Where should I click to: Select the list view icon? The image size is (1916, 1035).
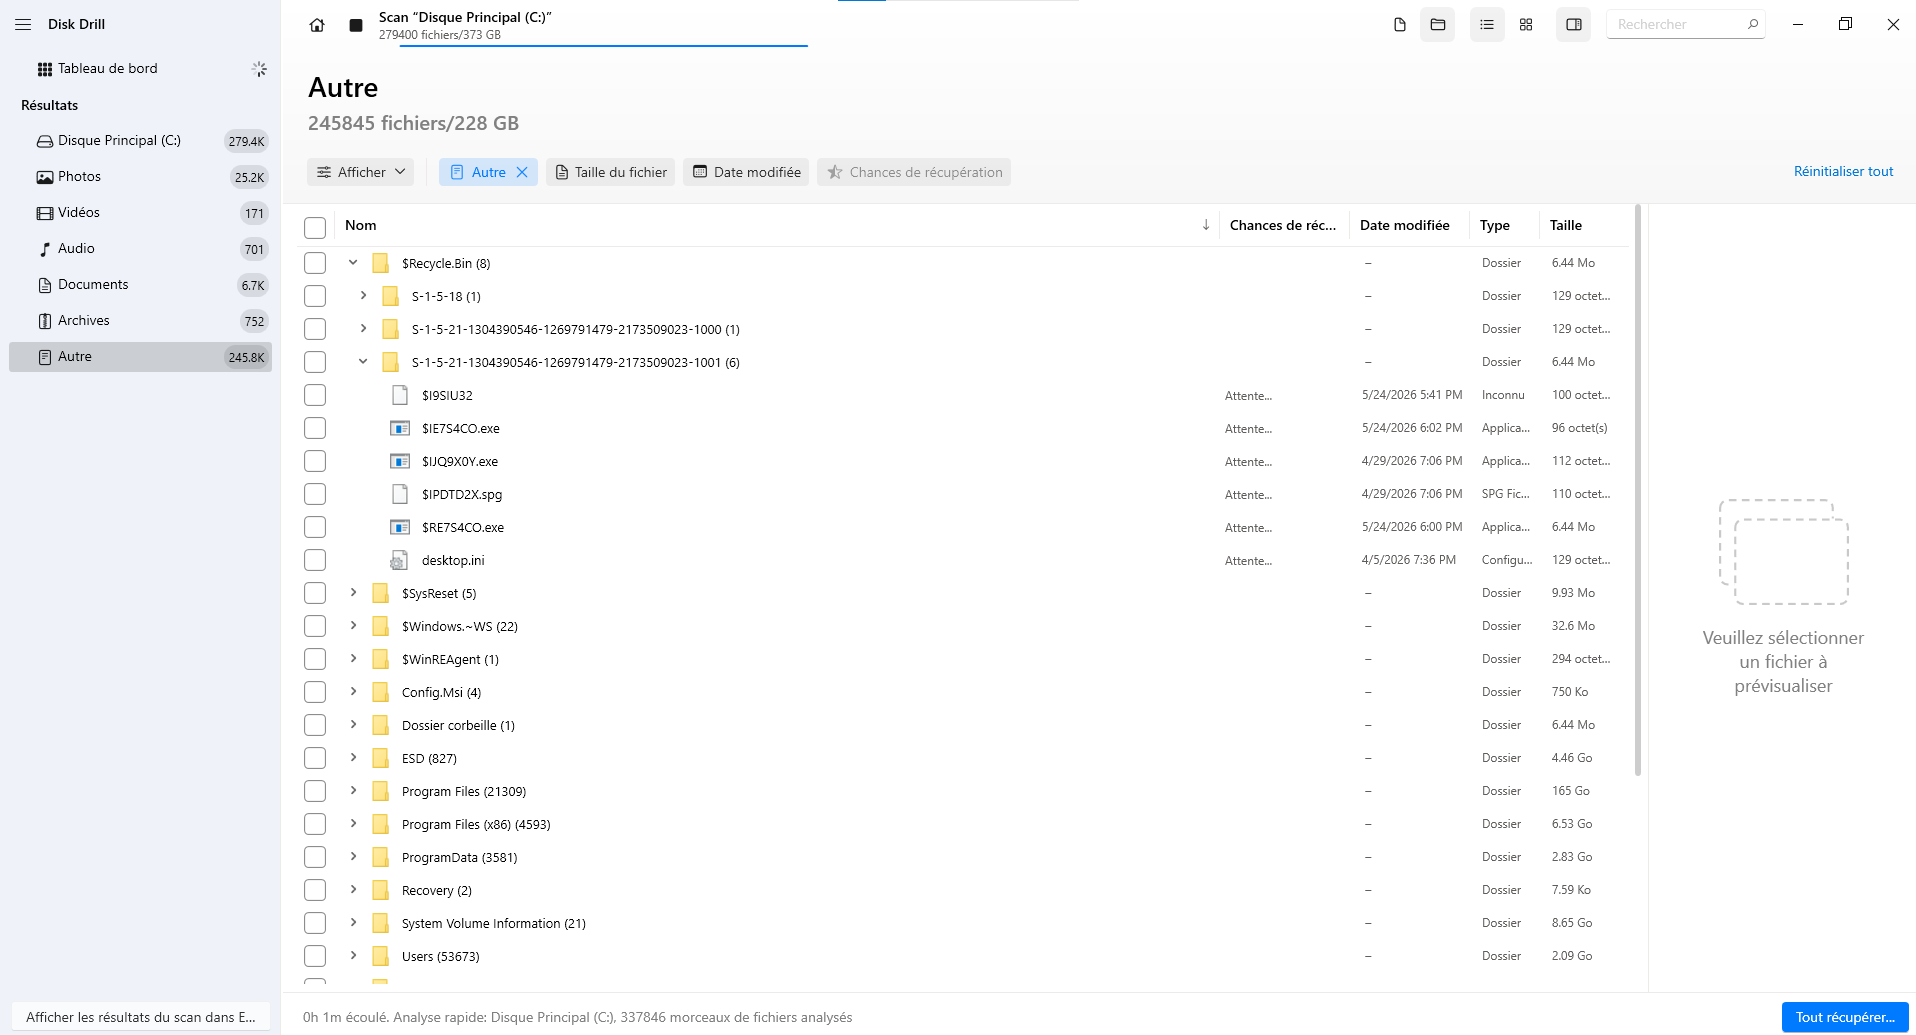pos(1487,24)
